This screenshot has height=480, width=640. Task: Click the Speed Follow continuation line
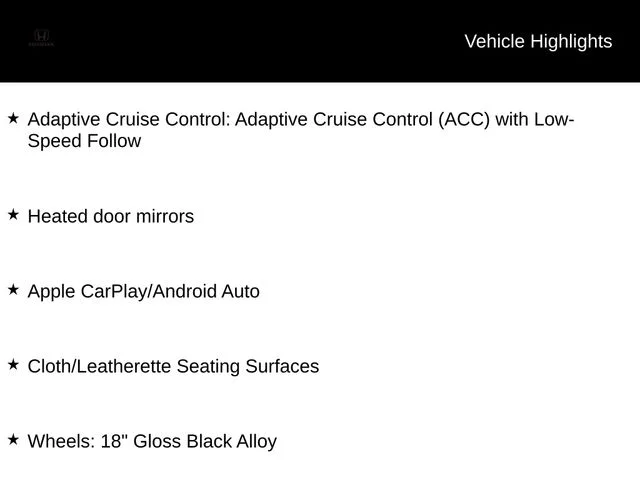(x=84, y=141)
